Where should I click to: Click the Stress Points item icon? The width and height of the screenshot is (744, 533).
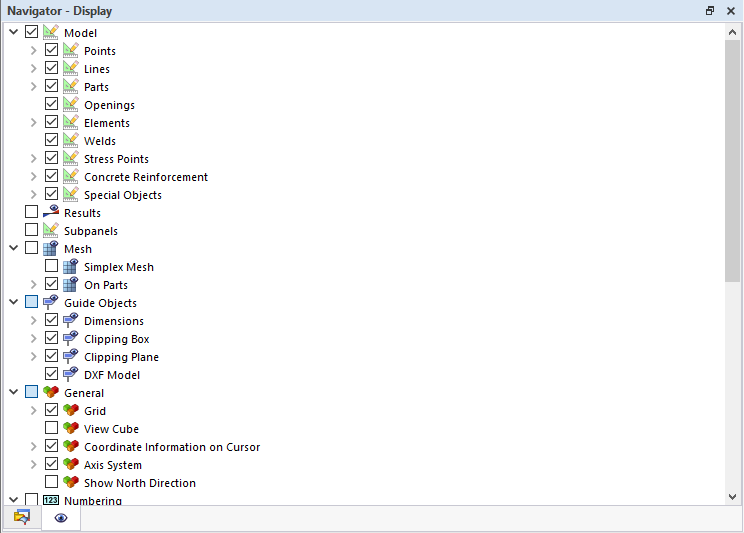coord(71,159)
